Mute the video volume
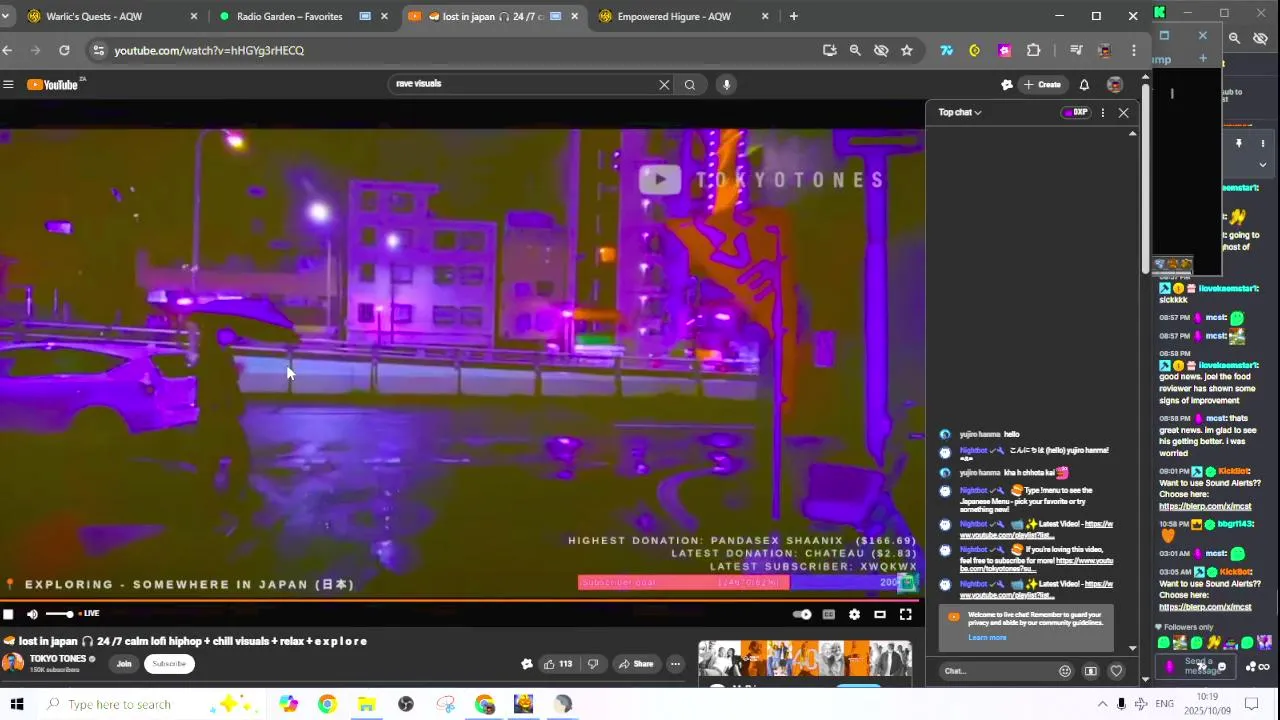Image resolution: width=1280 pixels, height=720 pixels. click(32, 614)
